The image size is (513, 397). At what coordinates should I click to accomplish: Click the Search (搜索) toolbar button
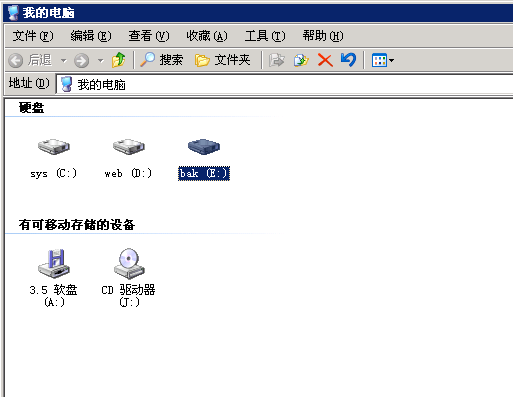tap(161, 60)
